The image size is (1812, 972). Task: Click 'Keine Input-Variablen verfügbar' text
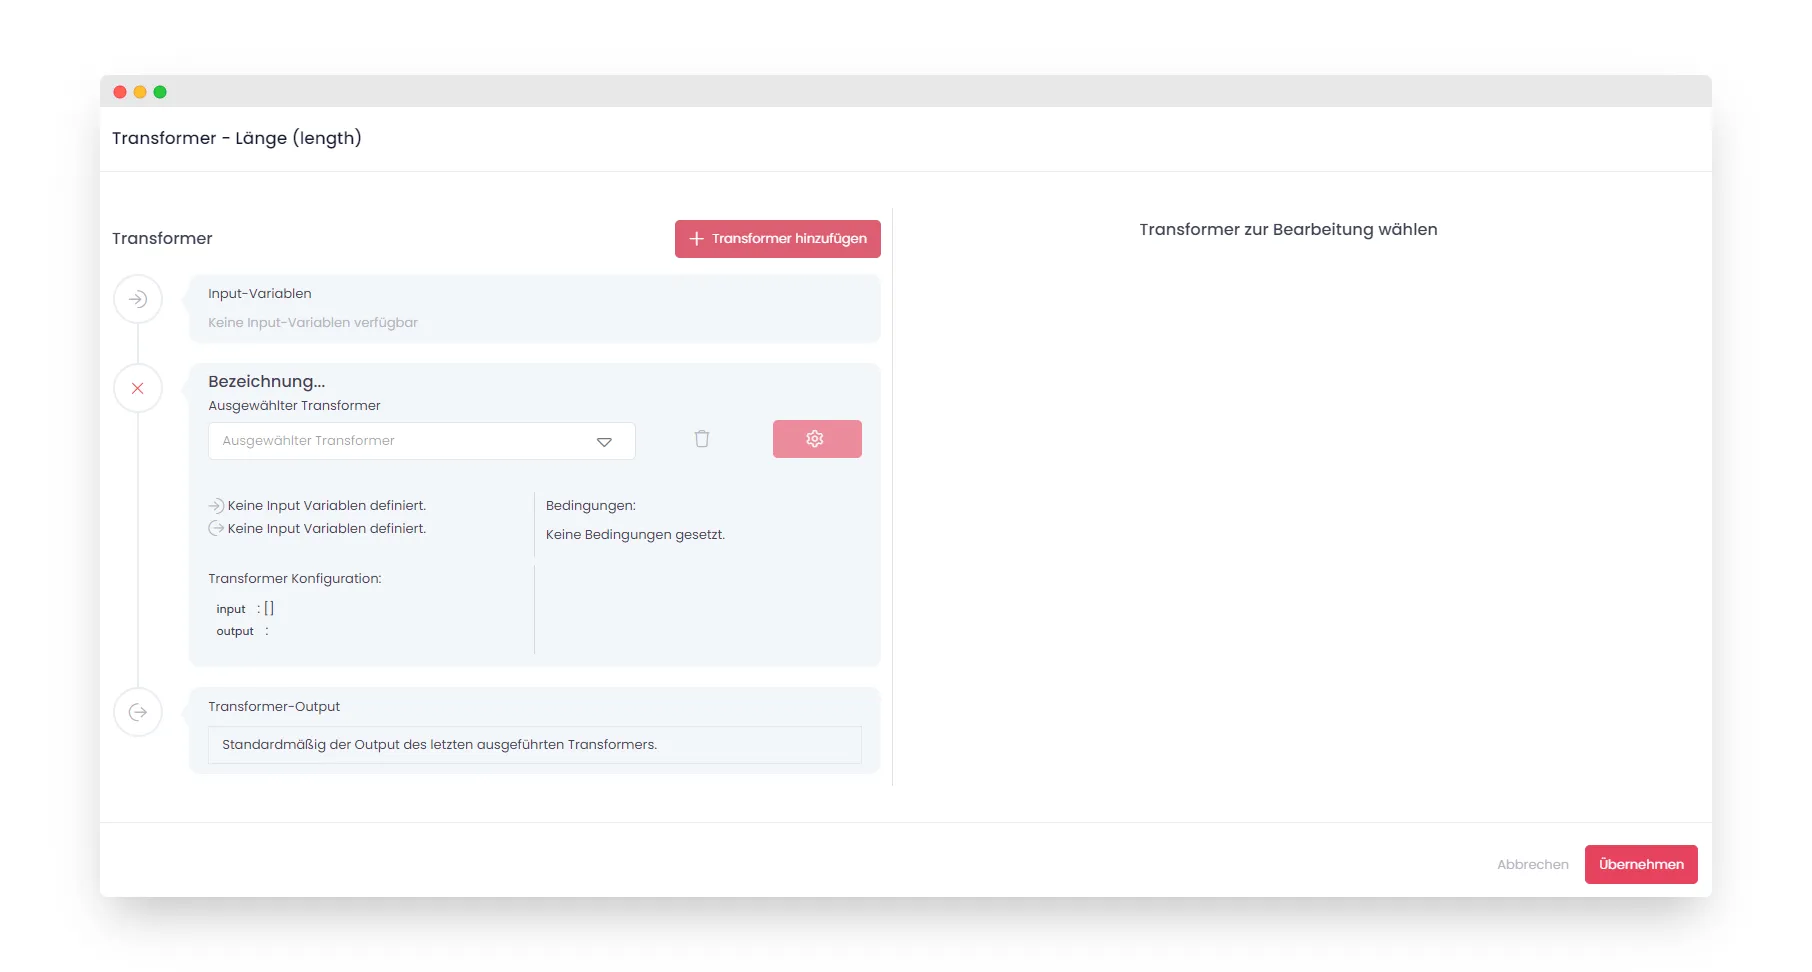[x=313, y=323]
